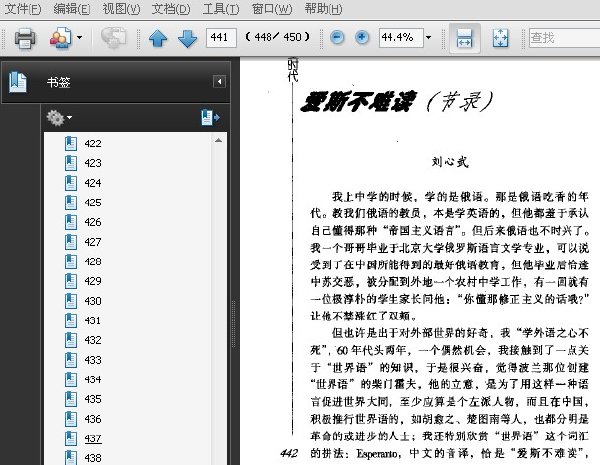Open the 工具(T) menu
The height and width of the screenshot is (465, 600).
(x=220, y=8)
